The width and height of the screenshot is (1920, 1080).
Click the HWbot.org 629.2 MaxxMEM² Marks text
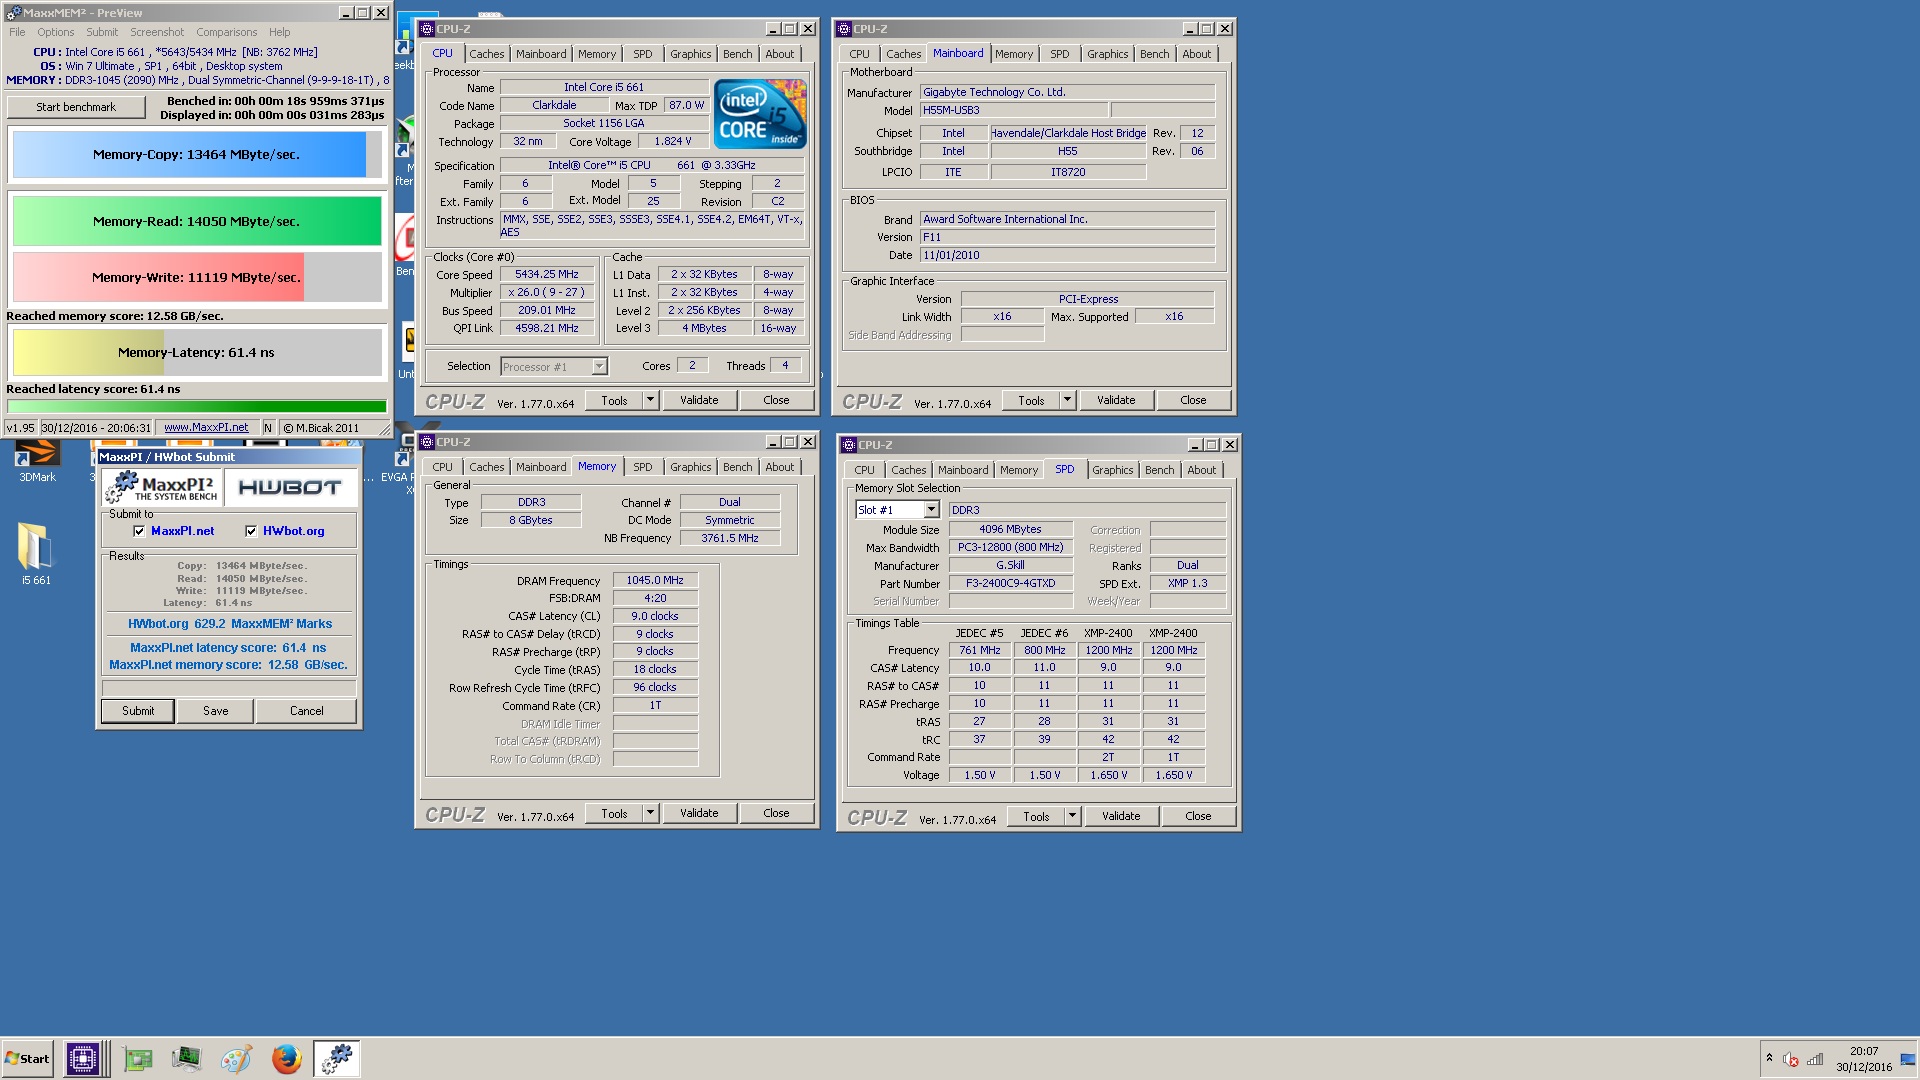(x=230, y=623)
